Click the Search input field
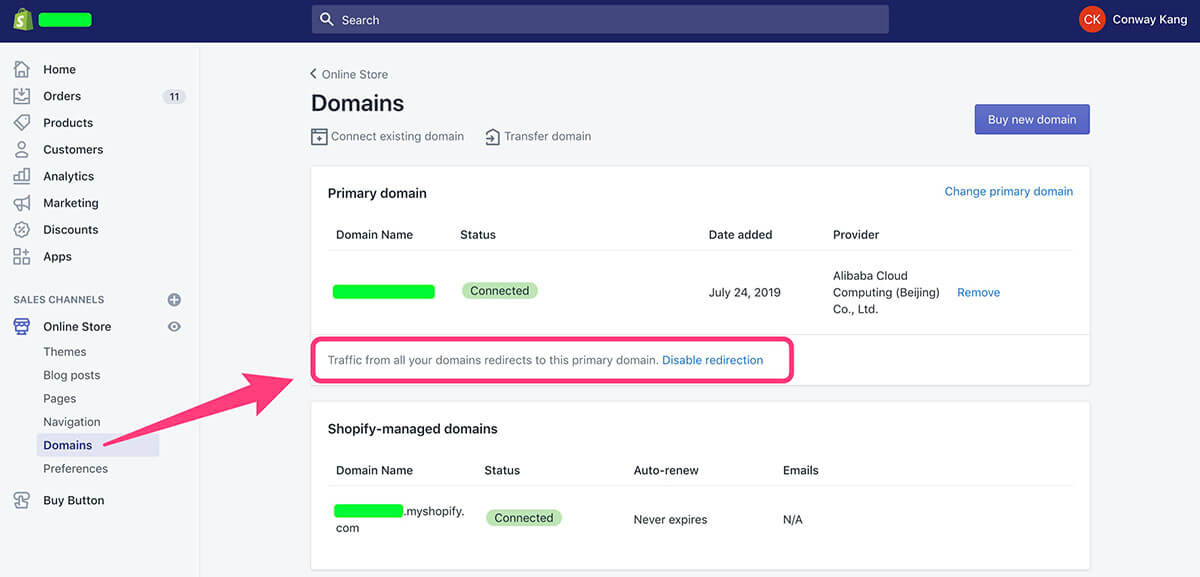Viewport: 1200px width, 577px height. point(600,19)
